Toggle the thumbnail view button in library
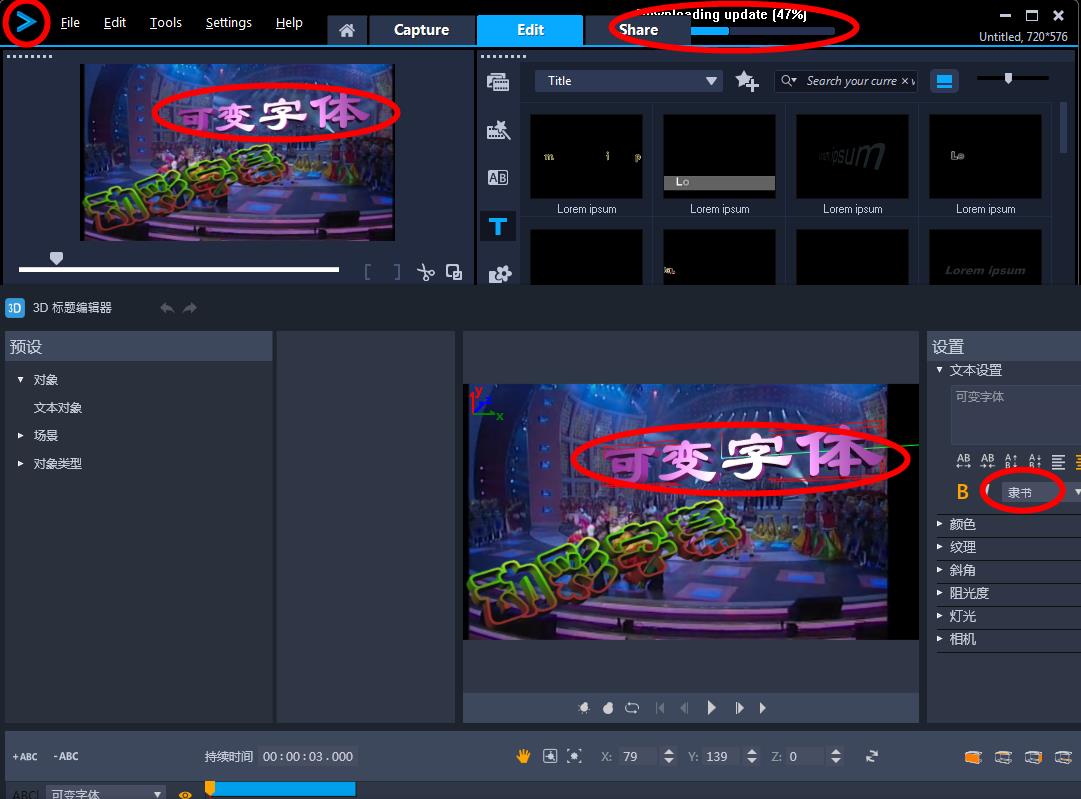Image resolution: width=1081 pixels, height=799 pixels. (x=944, y=81)
